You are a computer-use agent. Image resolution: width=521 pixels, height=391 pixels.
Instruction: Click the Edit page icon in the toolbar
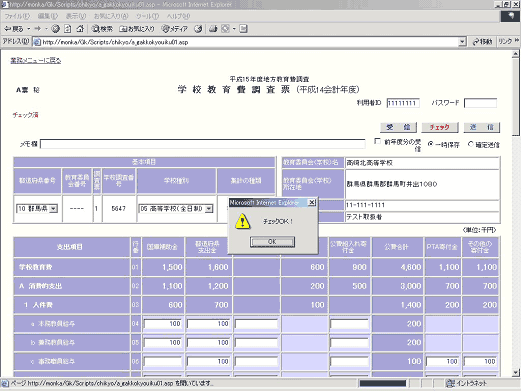point(244,29)
